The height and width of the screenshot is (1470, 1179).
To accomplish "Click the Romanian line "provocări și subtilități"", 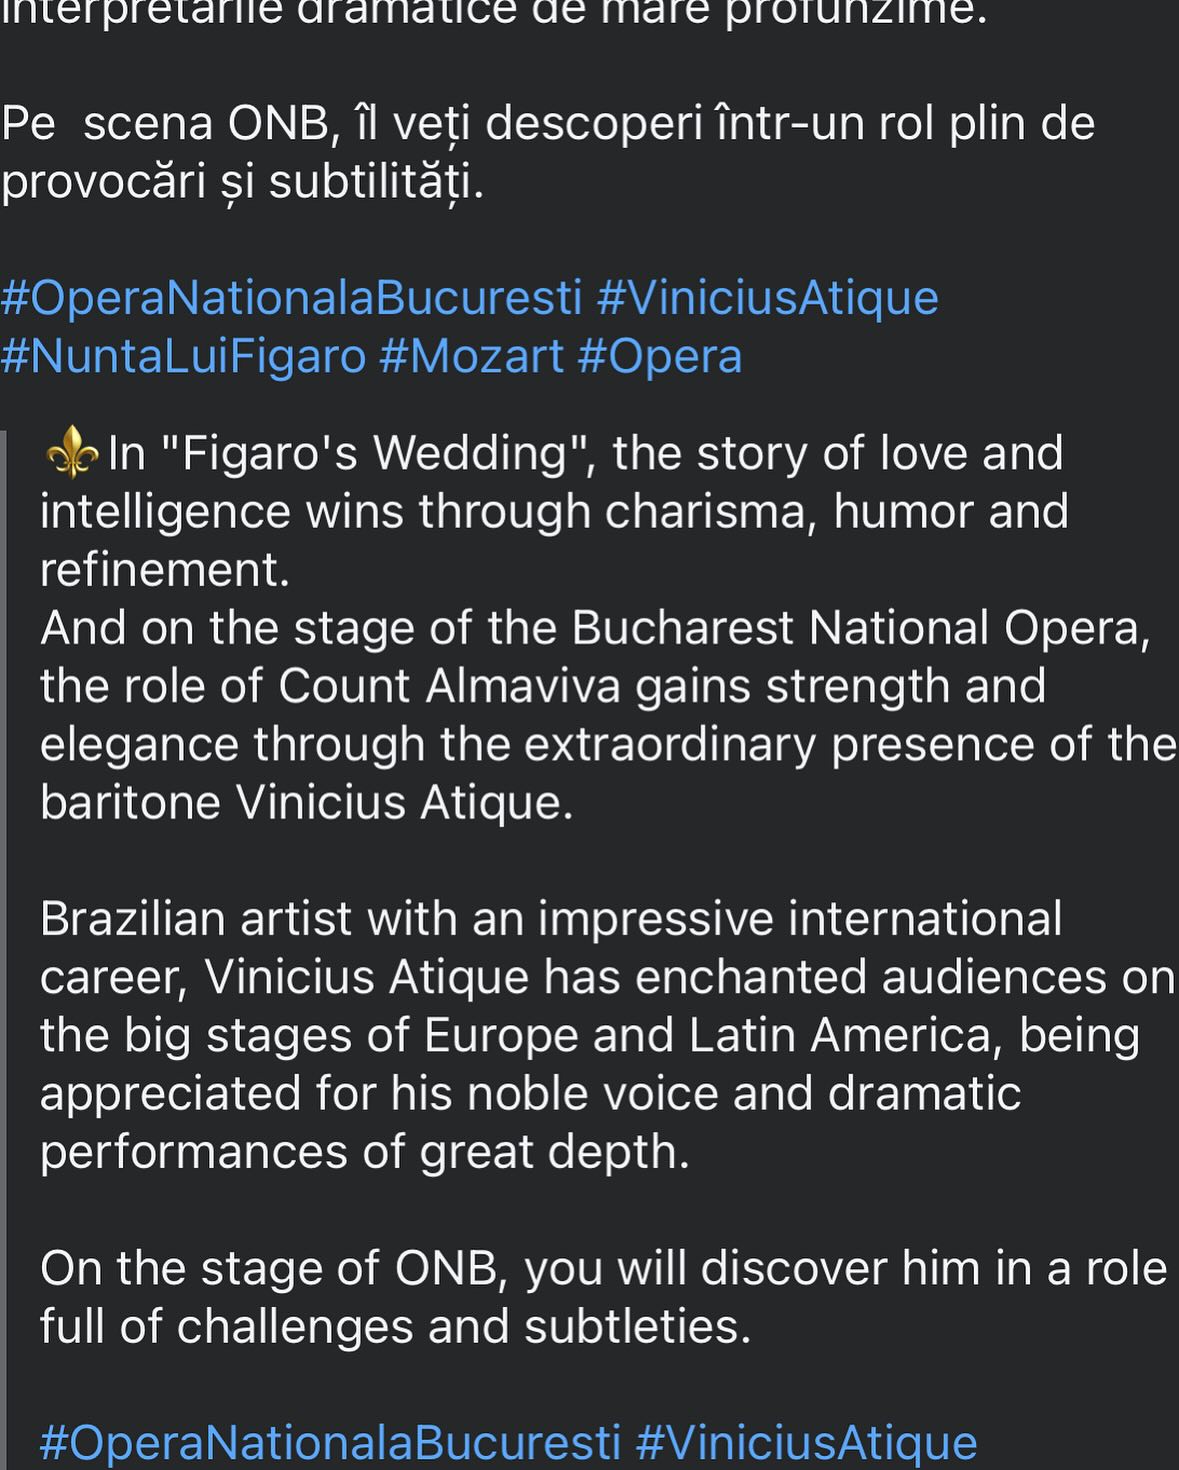I will [242, 182].
